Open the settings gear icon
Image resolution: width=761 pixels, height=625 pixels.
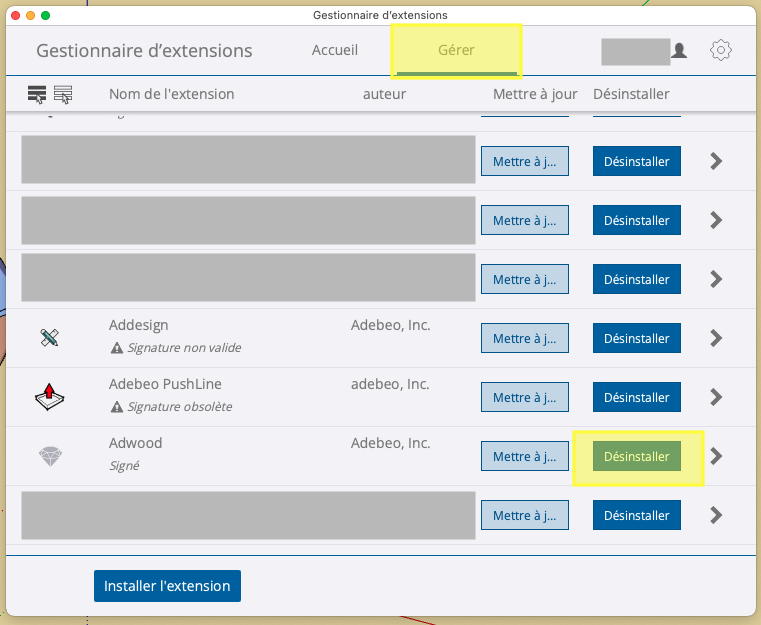pos(721,50)
